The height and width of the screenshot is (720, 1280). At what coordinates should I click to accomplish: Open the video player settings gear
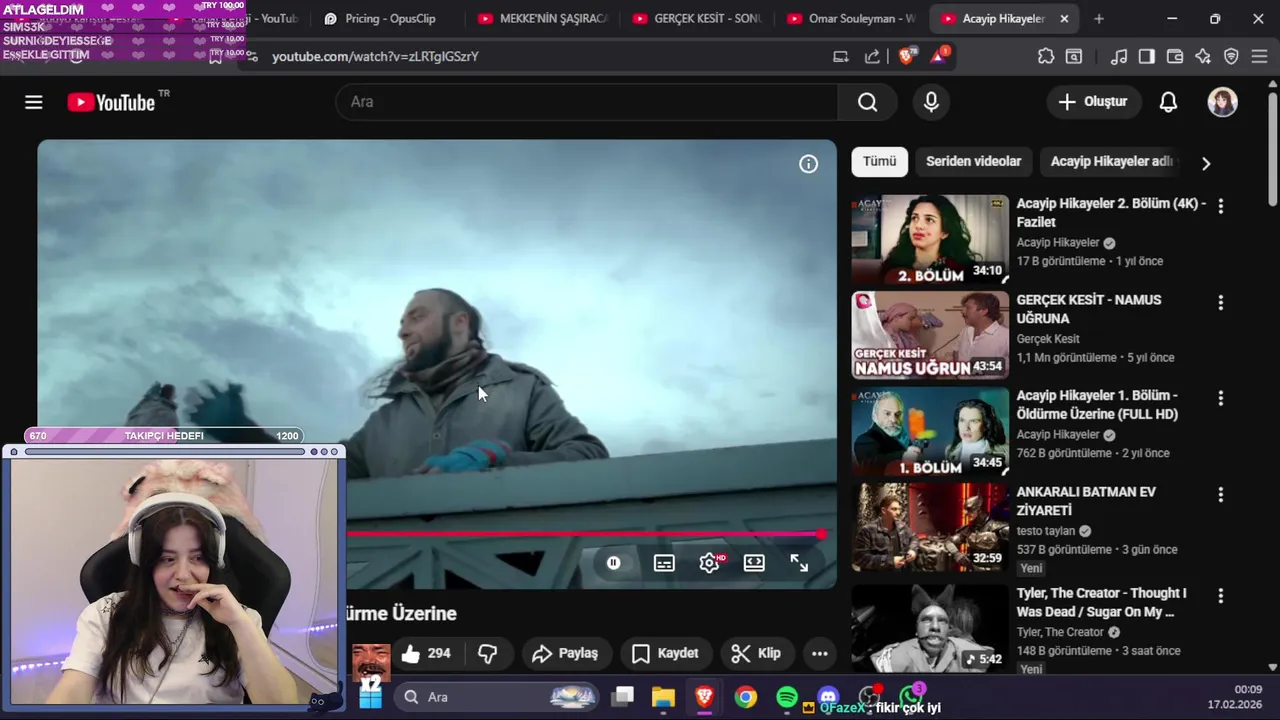tap(710, 563)
